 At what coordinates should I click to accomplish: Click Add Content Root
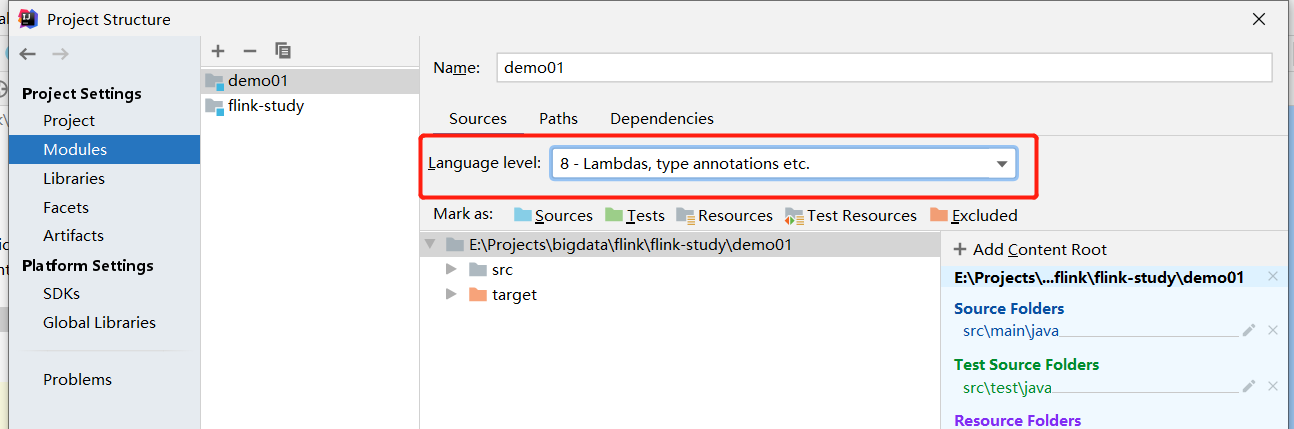click(x=1030, y=249)
